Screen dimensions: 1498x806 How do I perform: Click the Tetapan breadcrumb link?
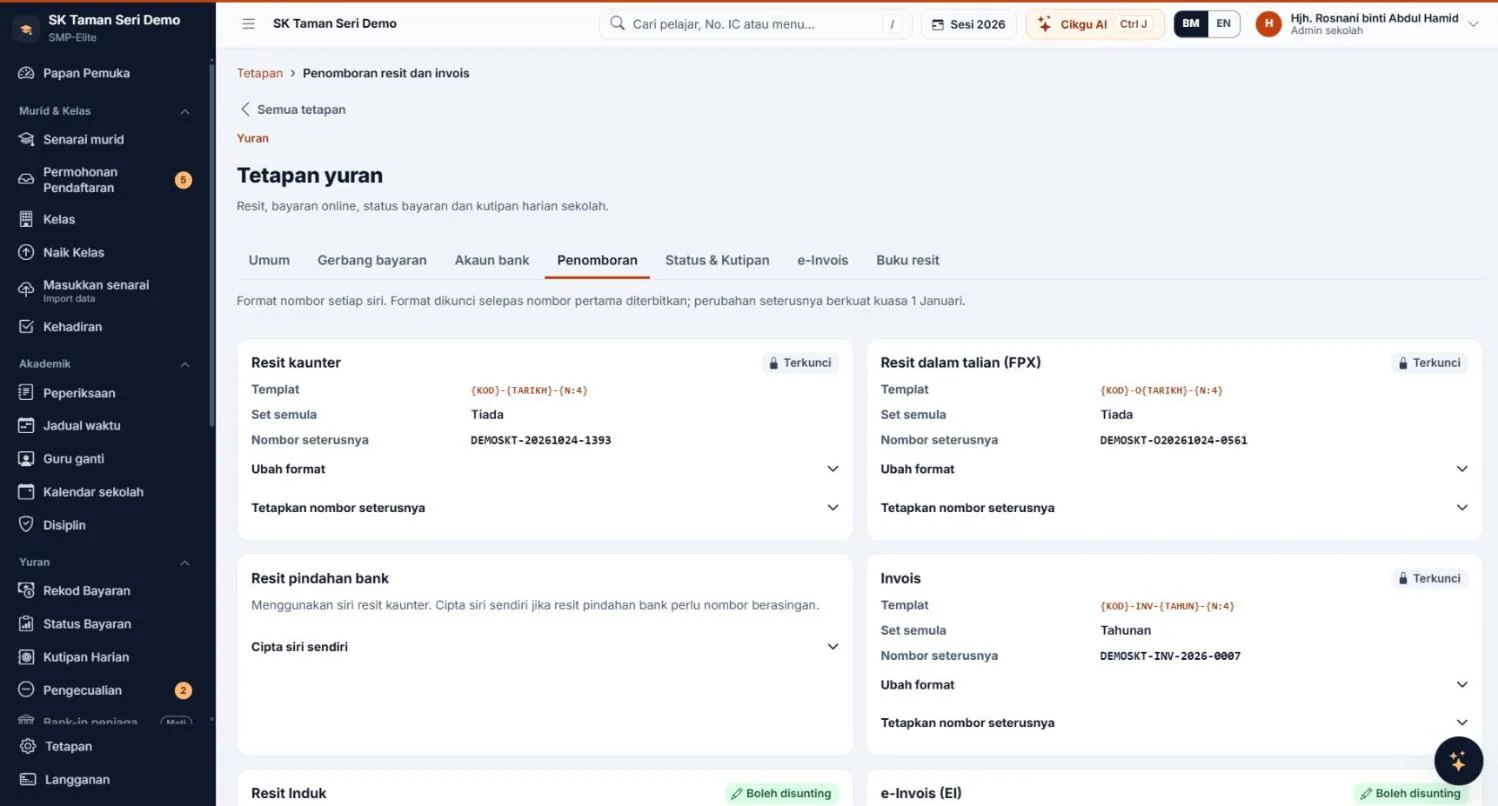[260, 73]
